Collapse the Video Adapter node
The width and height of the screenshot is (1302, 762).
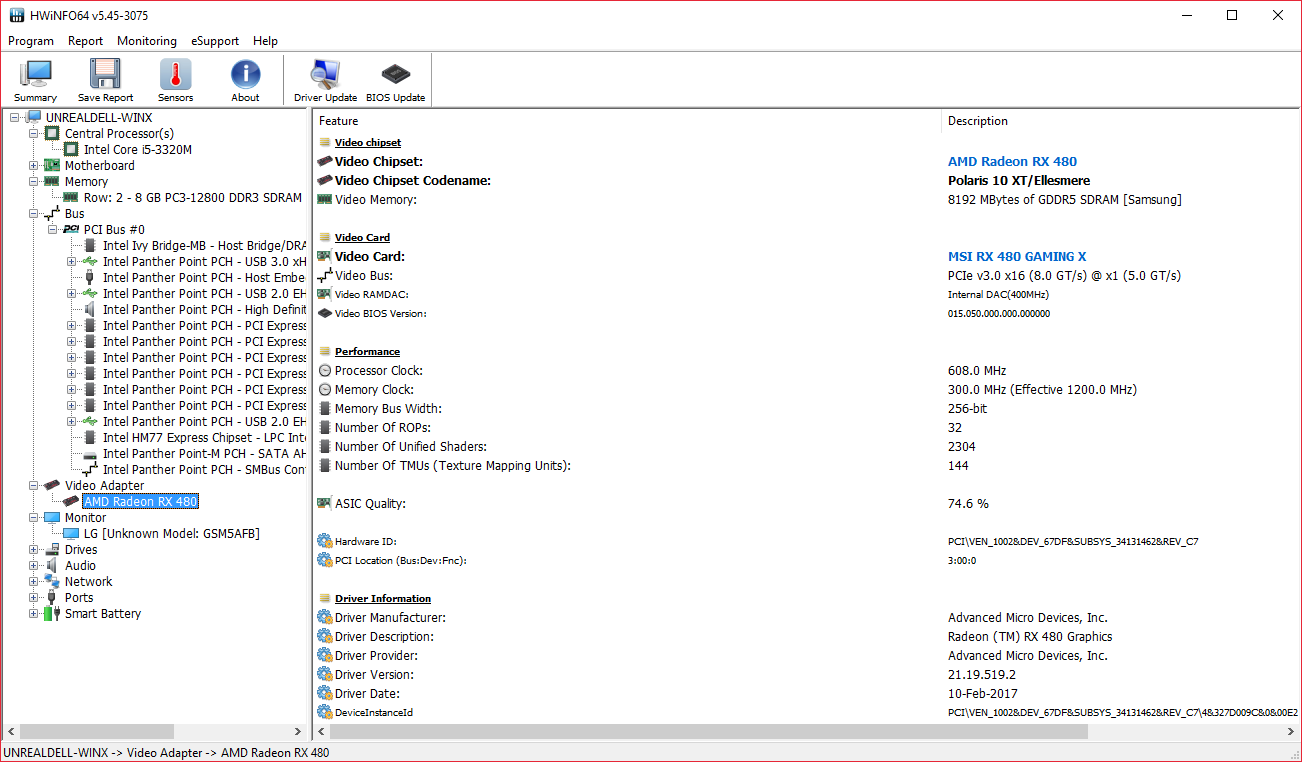tap(34, 486)
